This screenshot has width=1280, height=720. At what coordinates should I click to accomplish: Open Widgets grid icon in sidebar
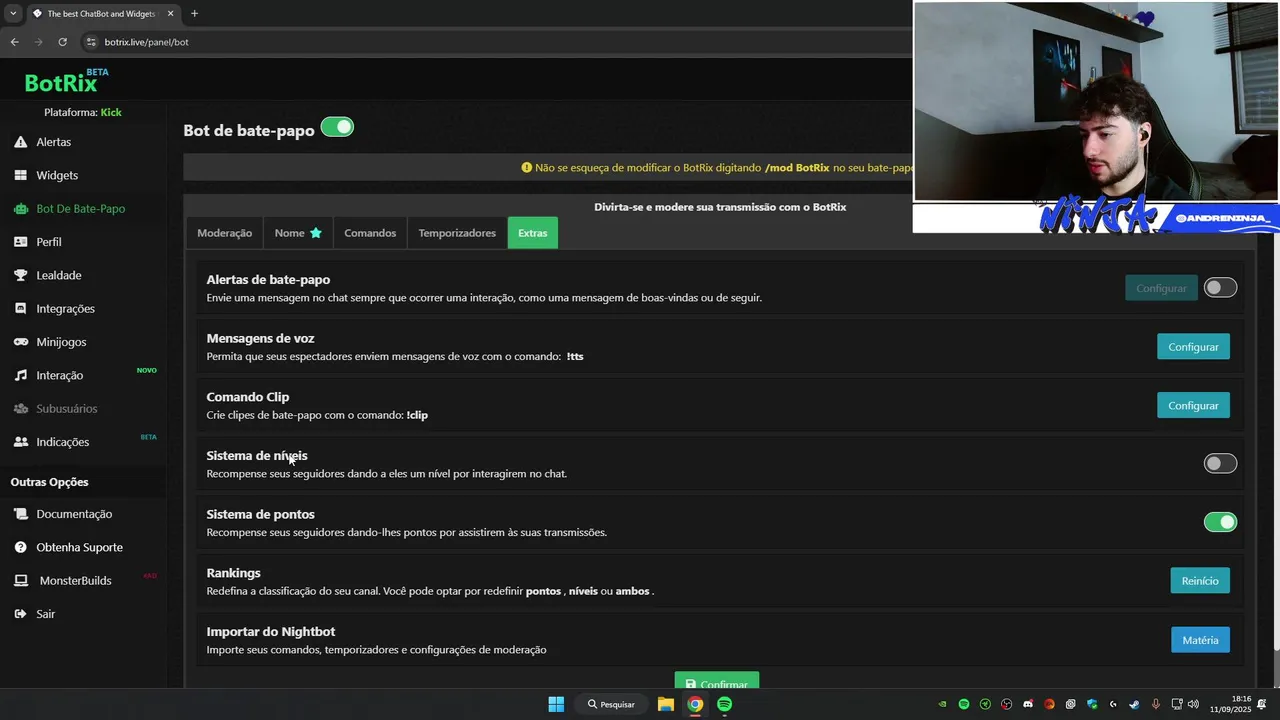(x=20, y=175)
